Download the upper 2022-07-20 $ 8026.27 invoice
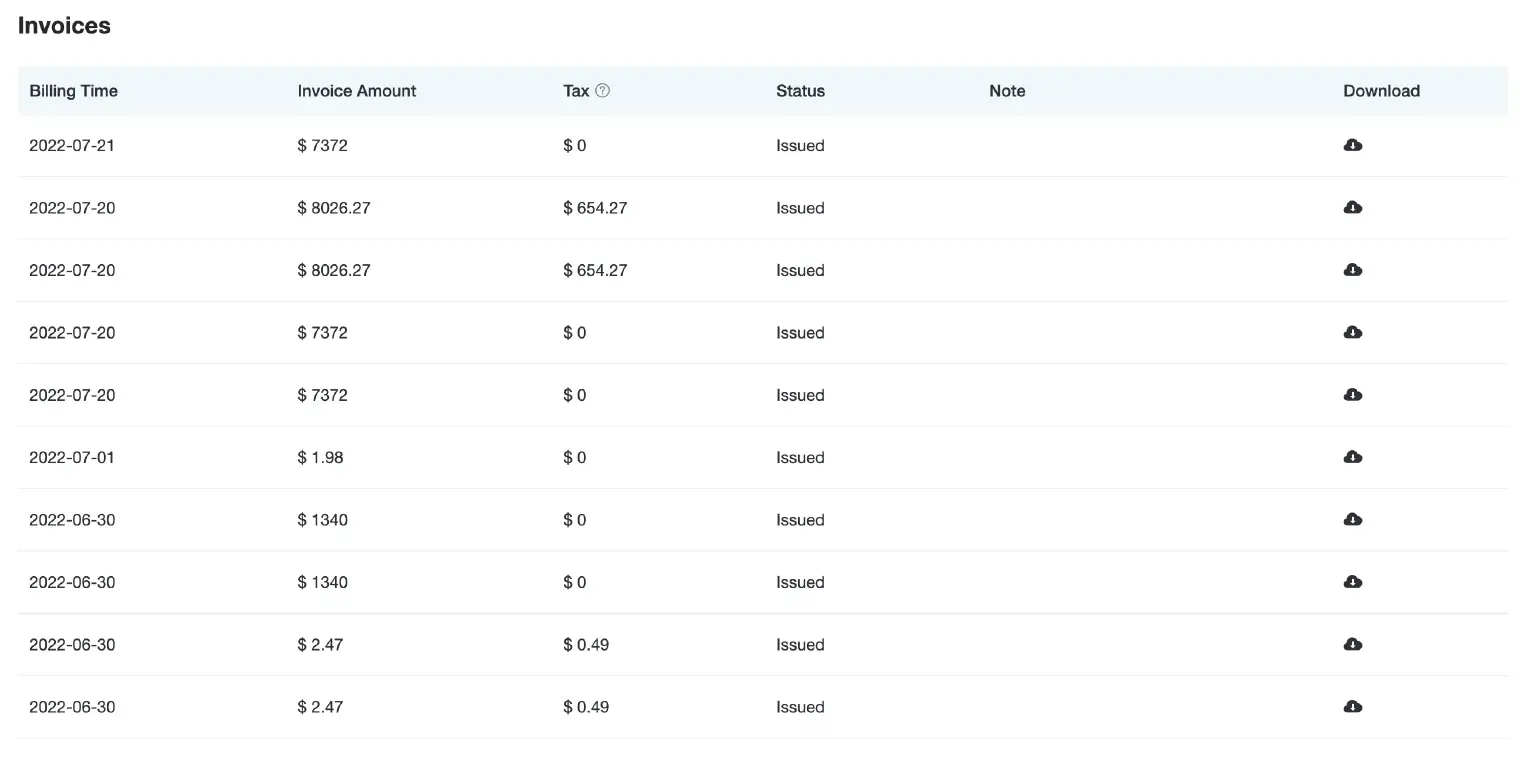1520x758 pixels. pos(1352,207)
